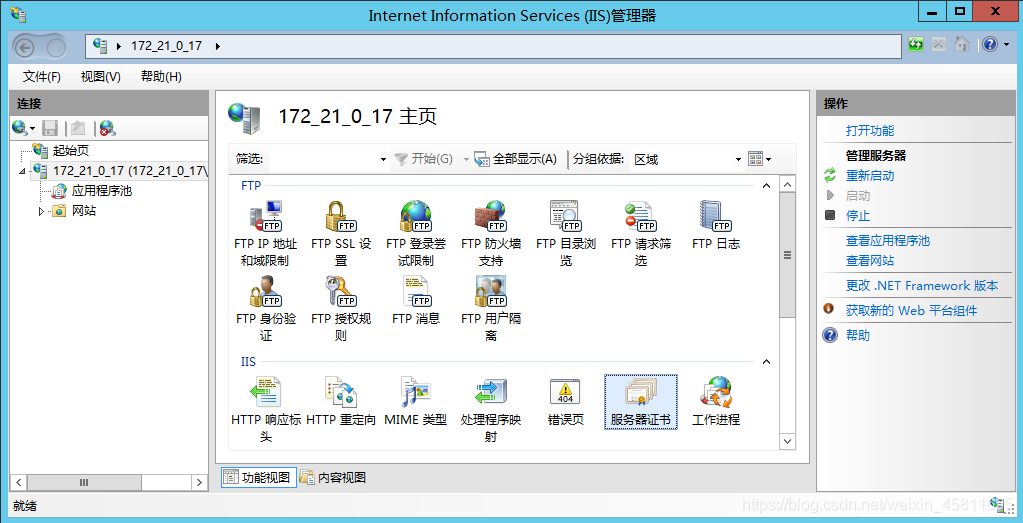Click the connections pane right scroll arrow
This screenshot has height=523, width=1023.
click(x=200, y=483)
